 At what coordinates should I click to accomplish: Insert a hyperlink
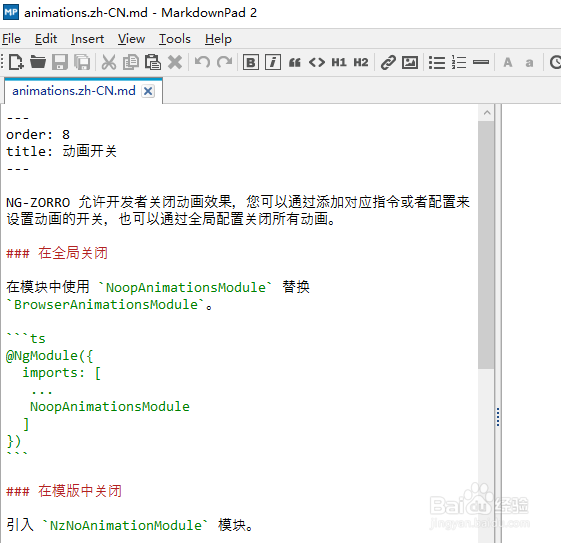388,62
